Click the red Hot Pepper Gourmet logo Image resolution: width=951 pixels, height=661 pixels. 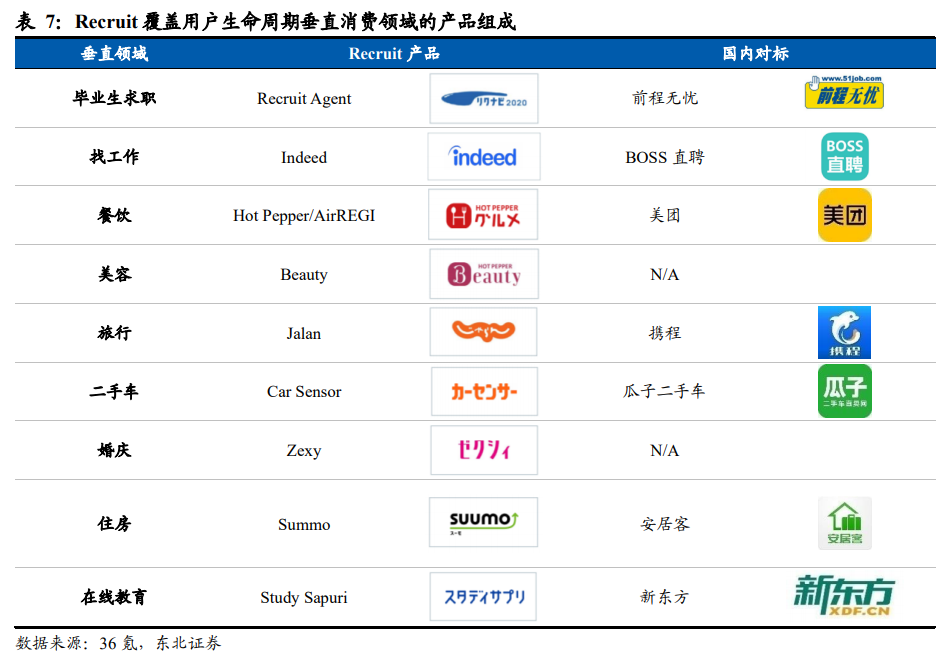point(483,215)
